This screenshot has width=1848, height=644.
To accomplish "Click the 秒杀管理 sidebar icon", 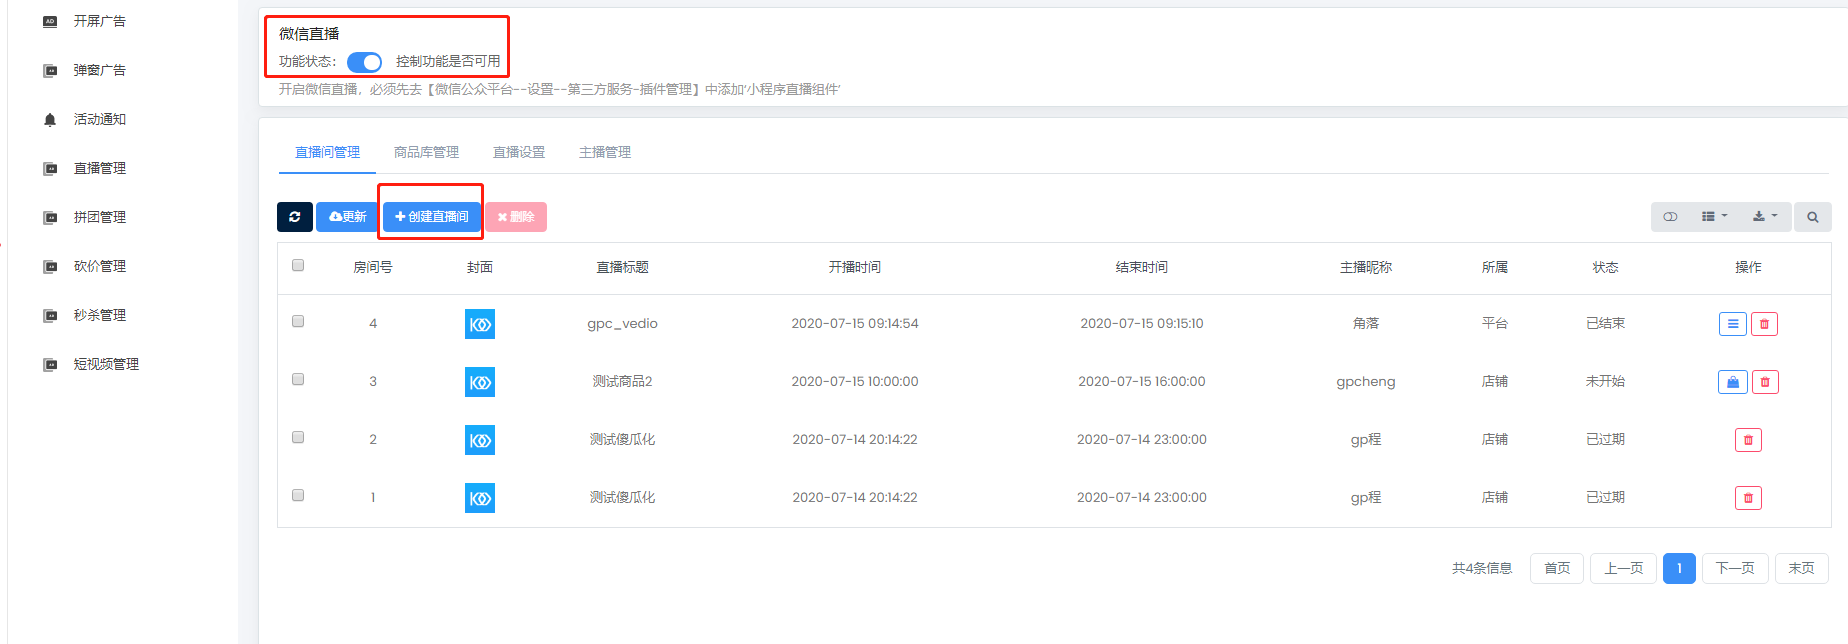I will click(50, 315).
